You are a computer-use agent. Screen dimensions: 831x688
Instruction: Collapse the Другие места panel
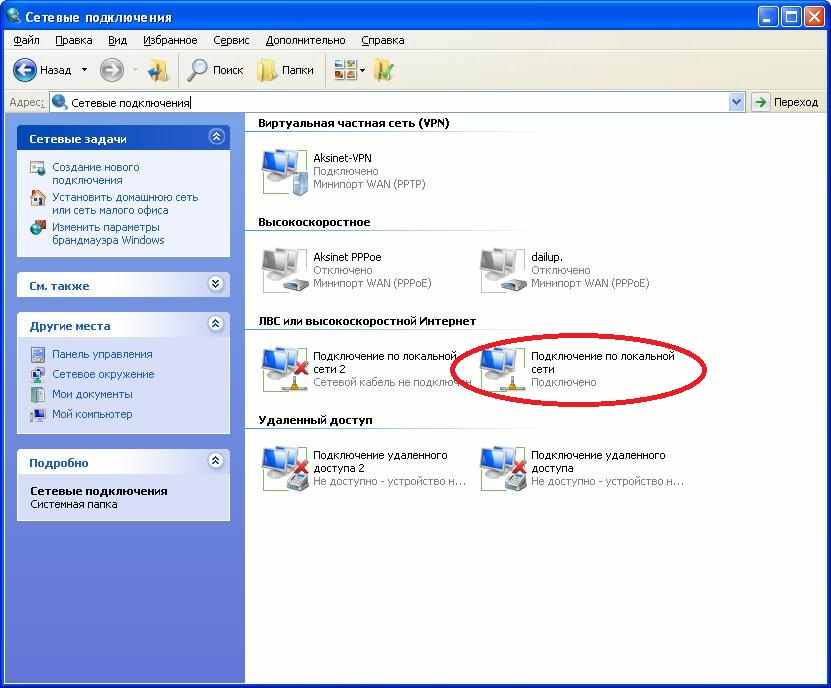(215, 323)
